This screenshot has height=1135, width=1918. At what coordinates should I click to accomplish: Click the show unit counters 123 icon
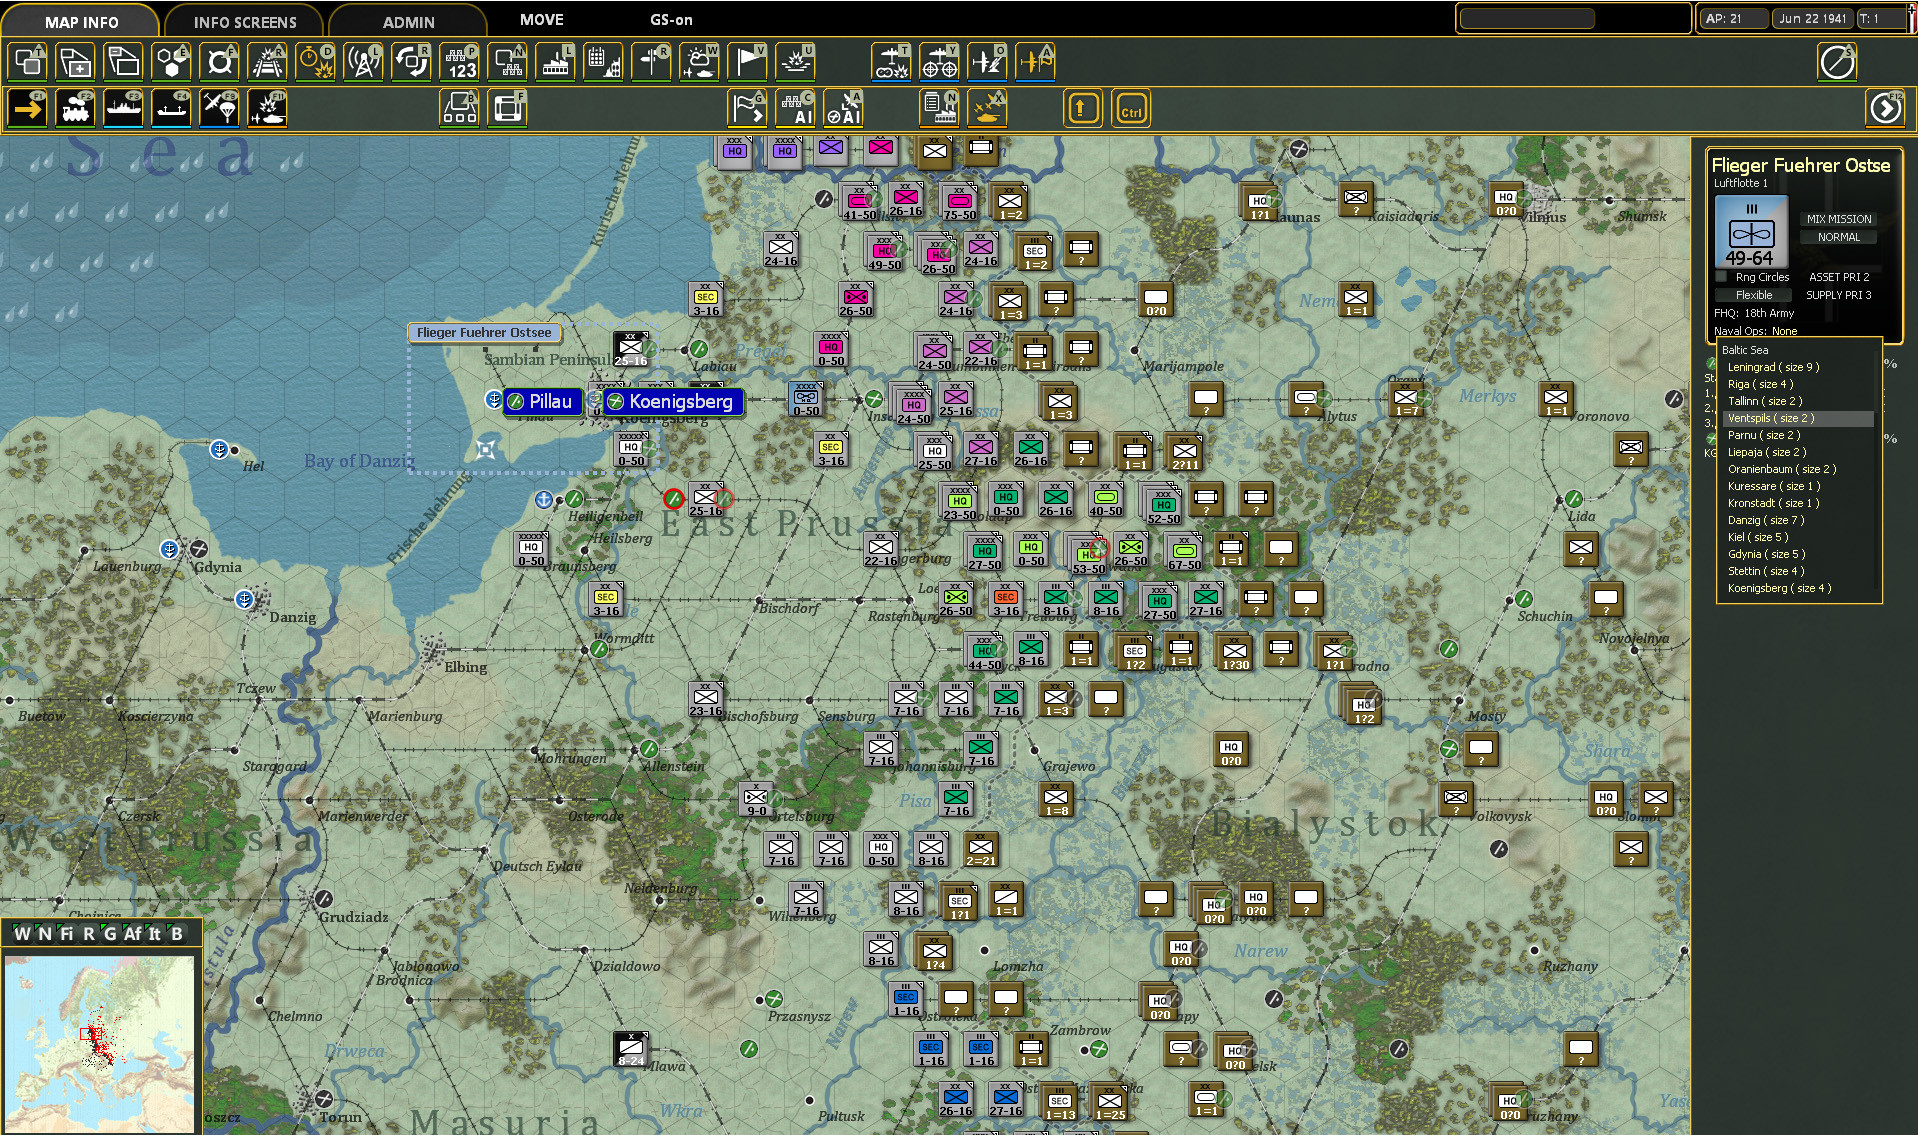[x=459, y=61]
